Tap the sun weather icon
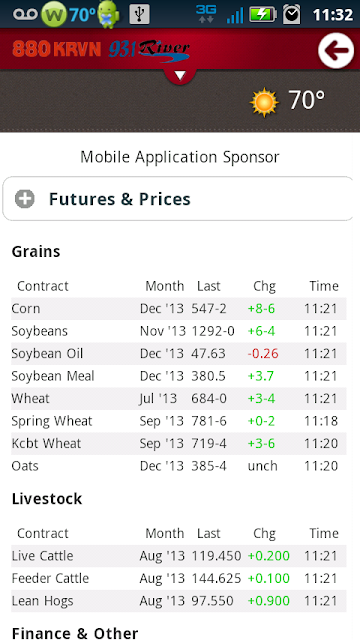Image resolution: width=360 pixels, height=640 pixels. tap(264, 102)
